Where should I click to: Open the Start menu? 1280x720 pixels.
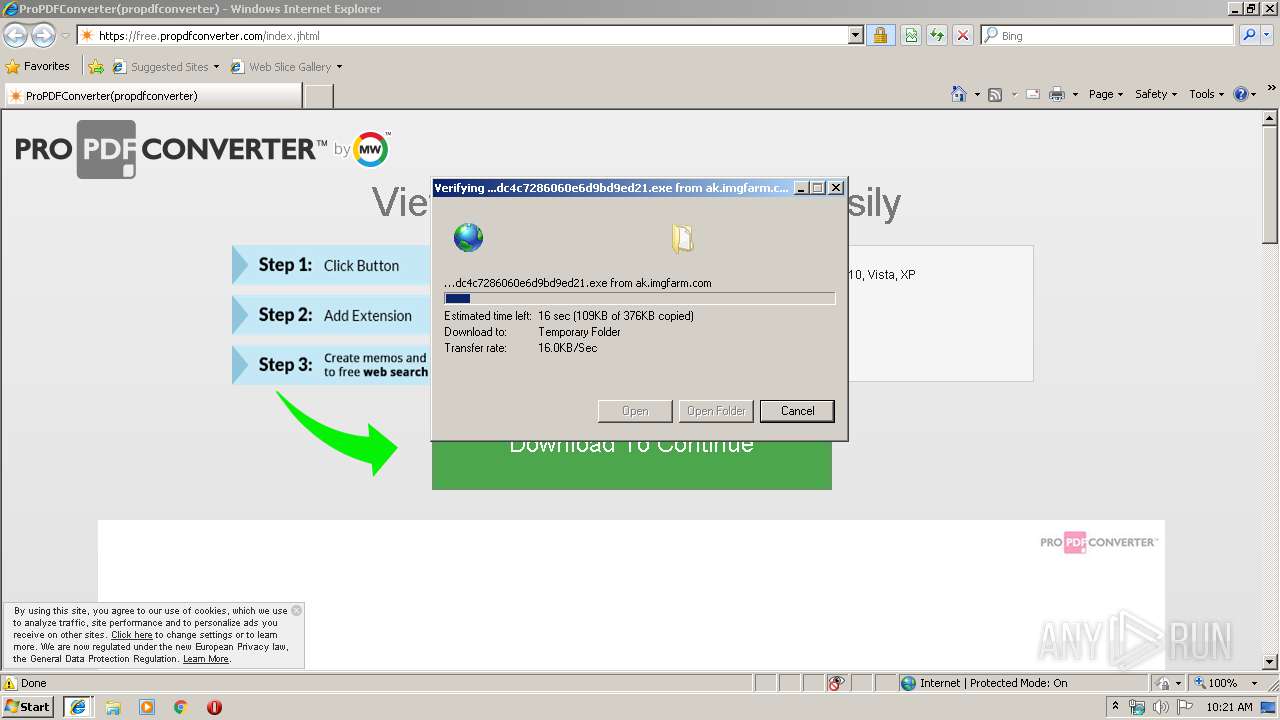(28, 707)
